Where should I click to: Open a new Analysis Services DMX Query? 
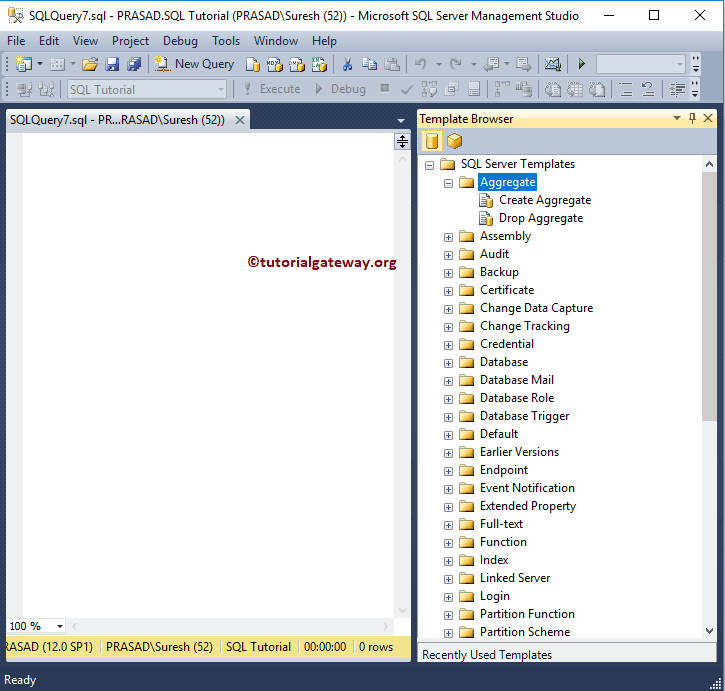pyautogui.click(x=297, y=64)
